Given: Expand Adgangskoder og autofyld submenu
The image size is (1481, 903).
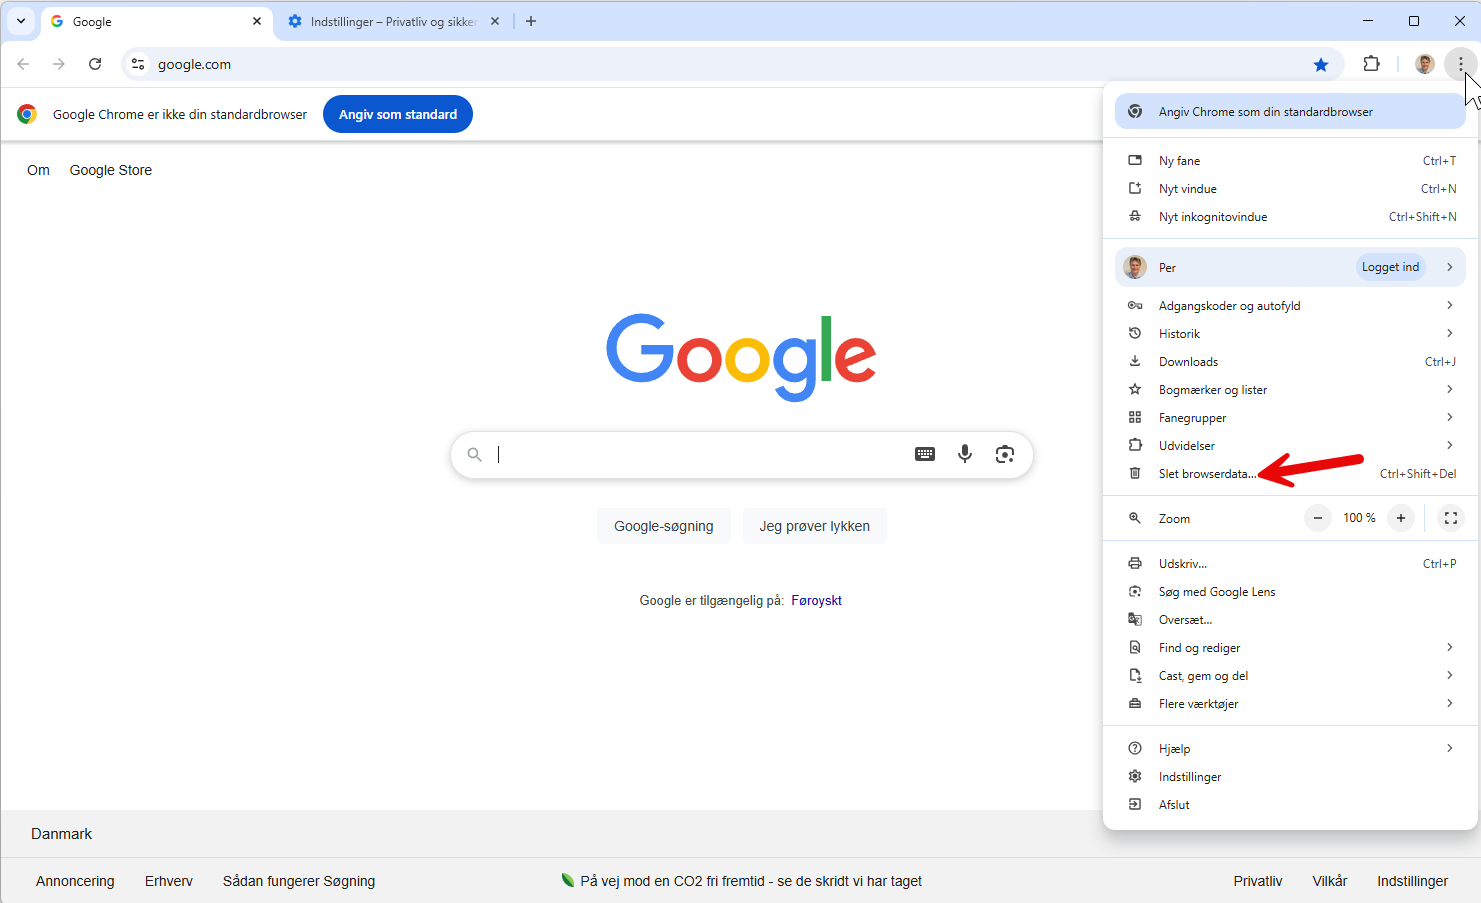Looking at the screenshot, I should [x=1290, y=306].
